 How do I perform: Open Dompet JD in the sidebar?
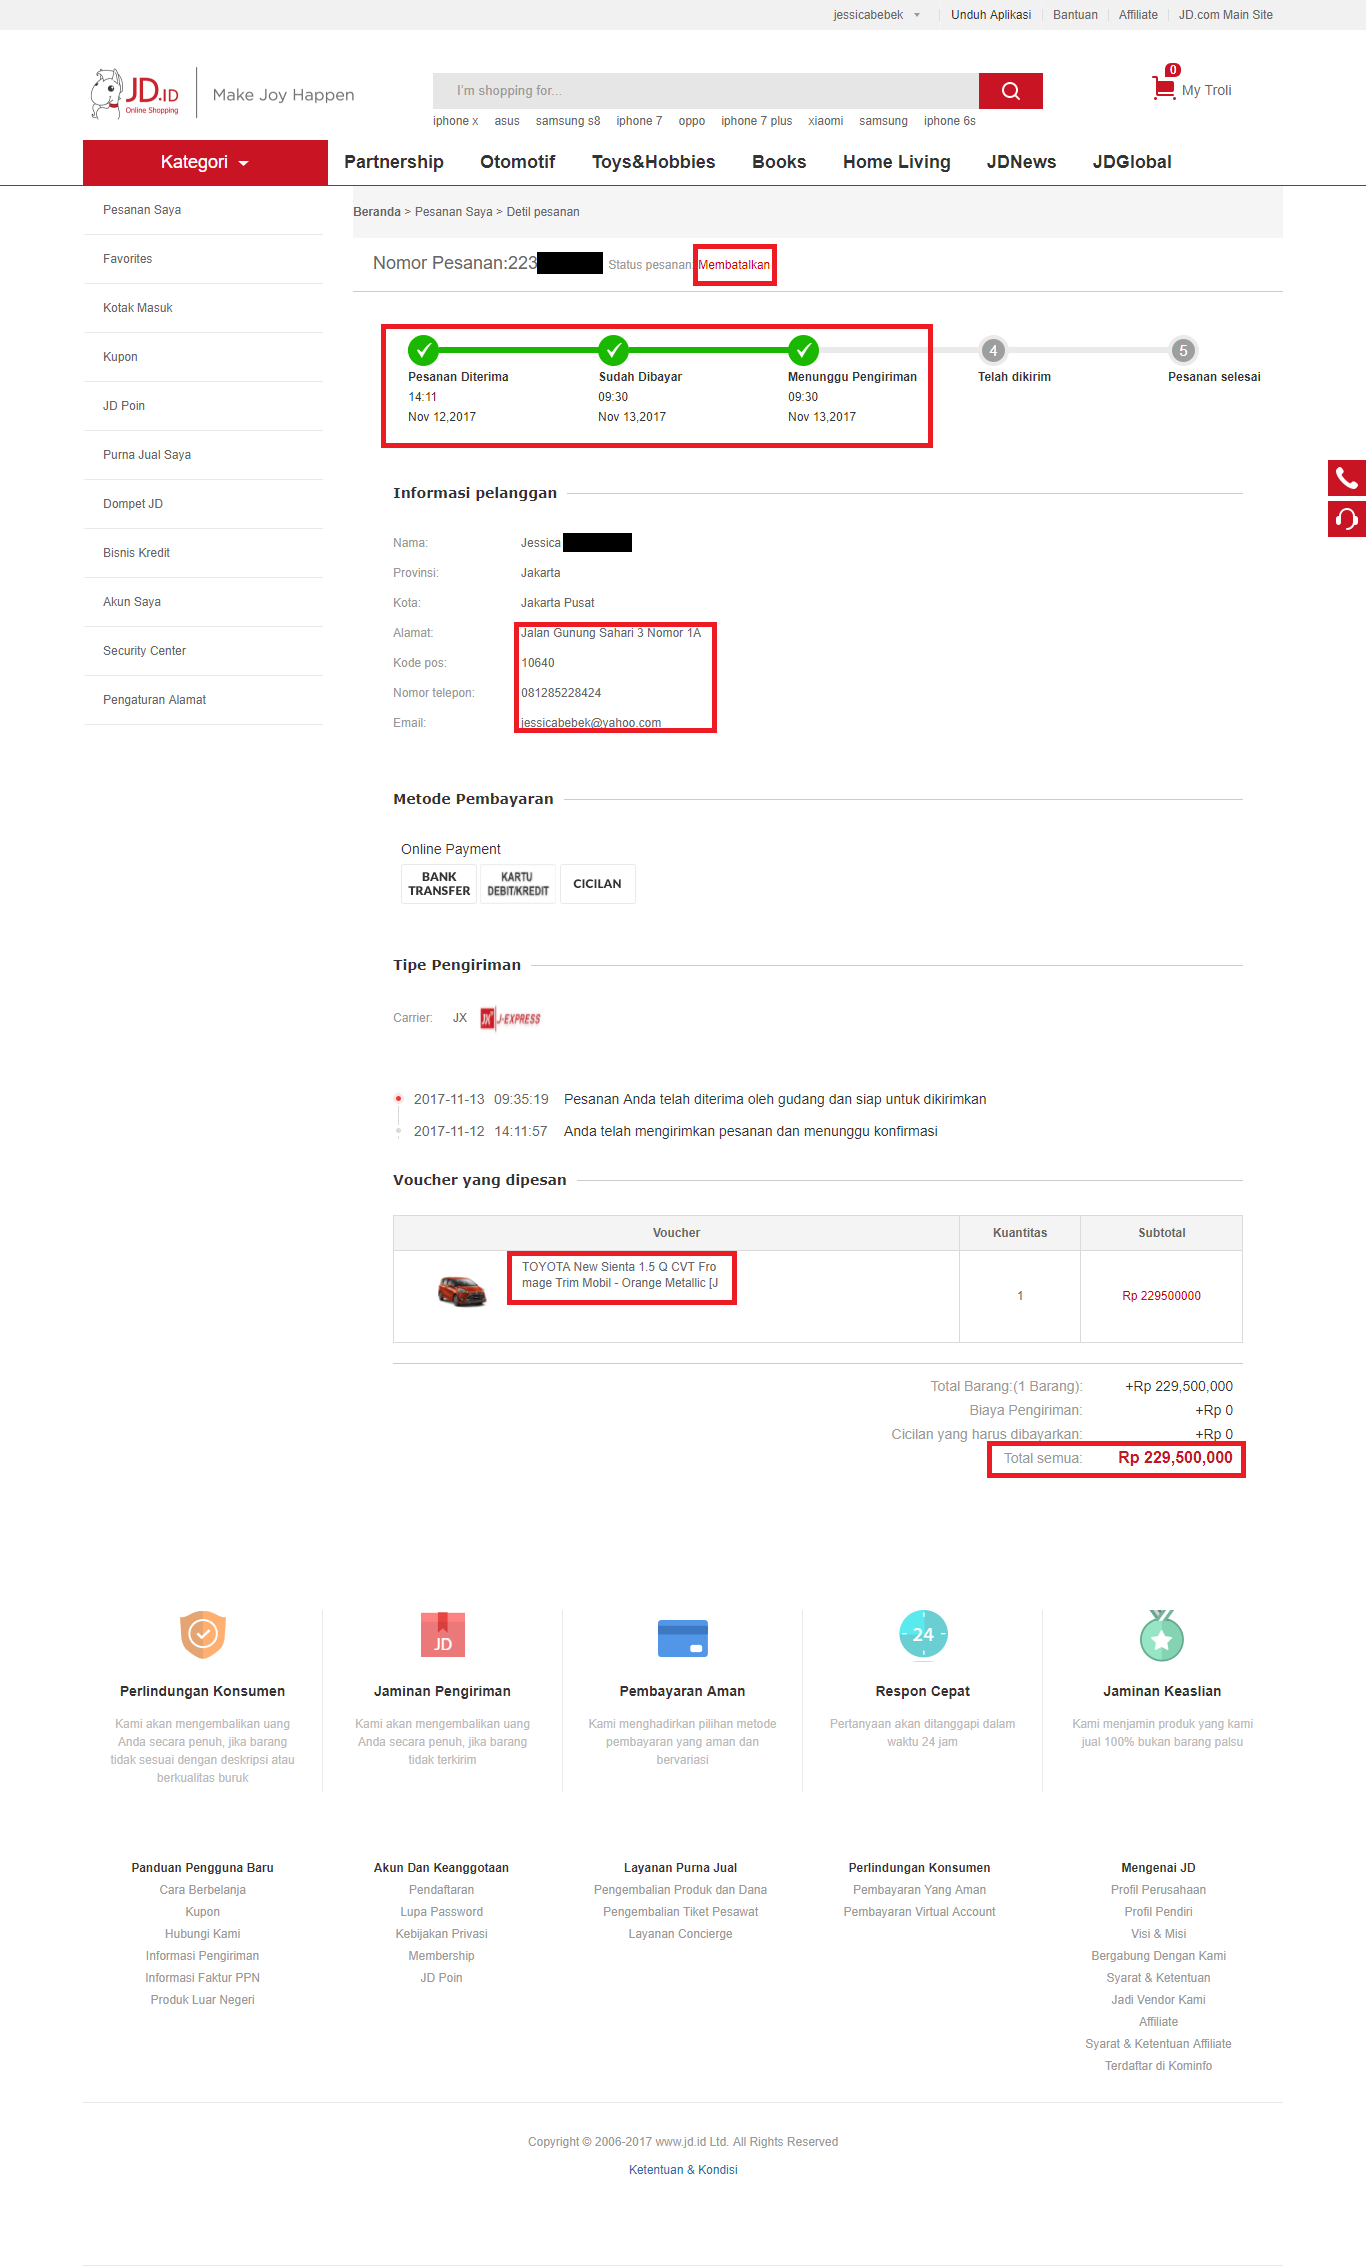point(133,504)
